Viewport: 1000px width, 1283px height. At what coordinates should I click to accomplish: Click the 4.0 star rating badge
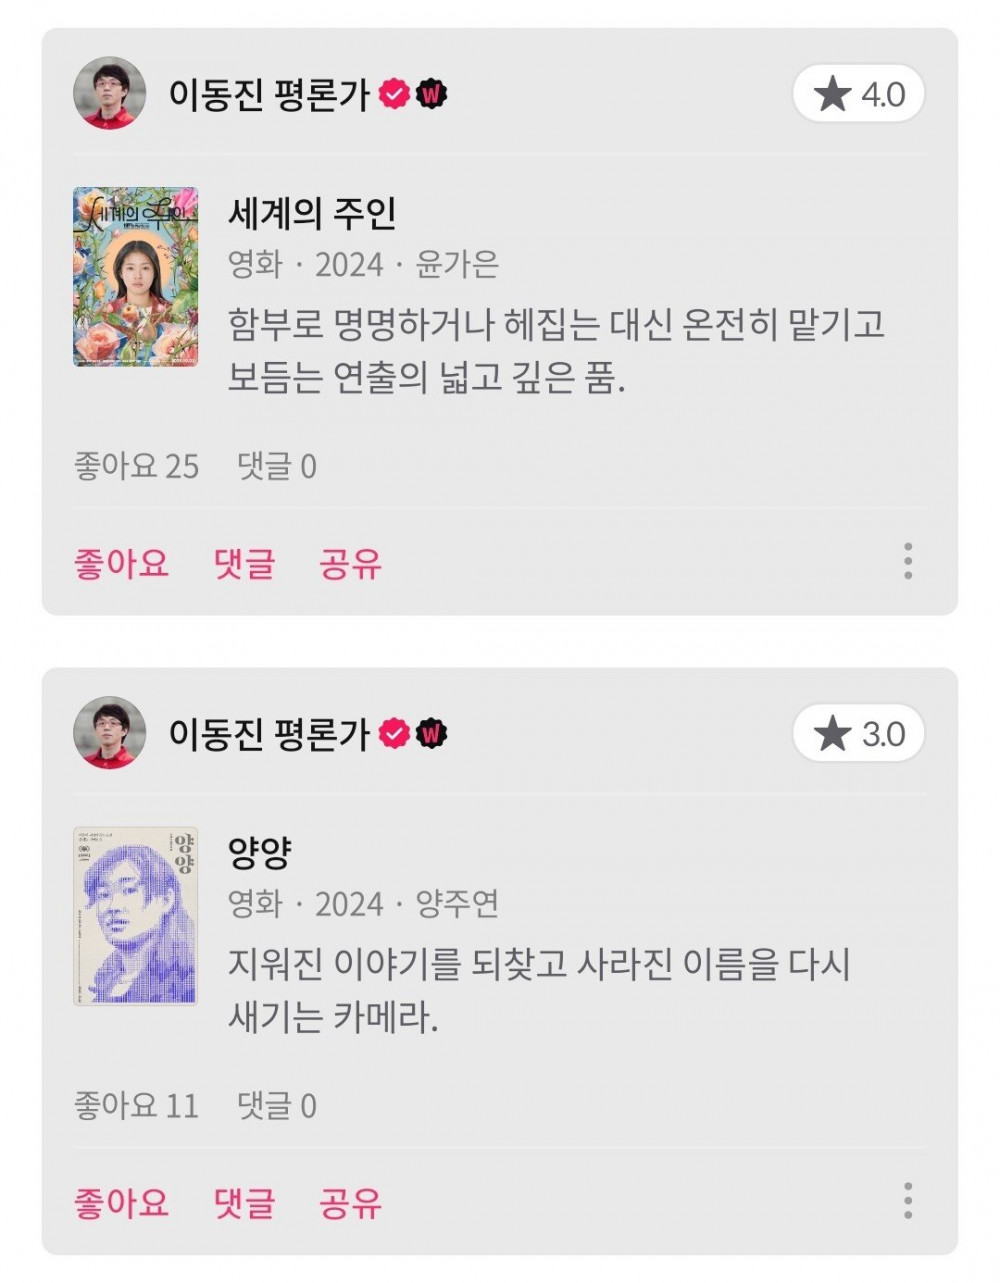[859, 95]
